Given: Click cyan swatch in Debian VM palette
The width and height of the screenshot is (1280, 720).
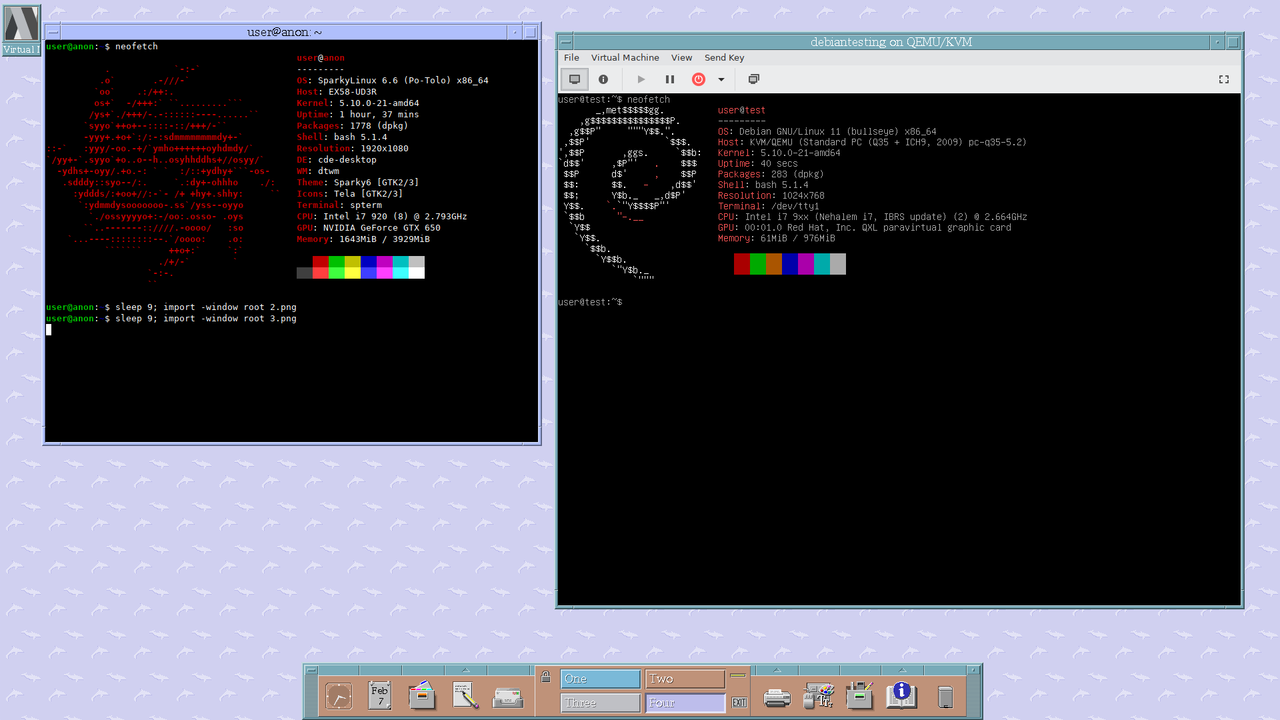Looking at the screenshot, I should click(822, 263).
